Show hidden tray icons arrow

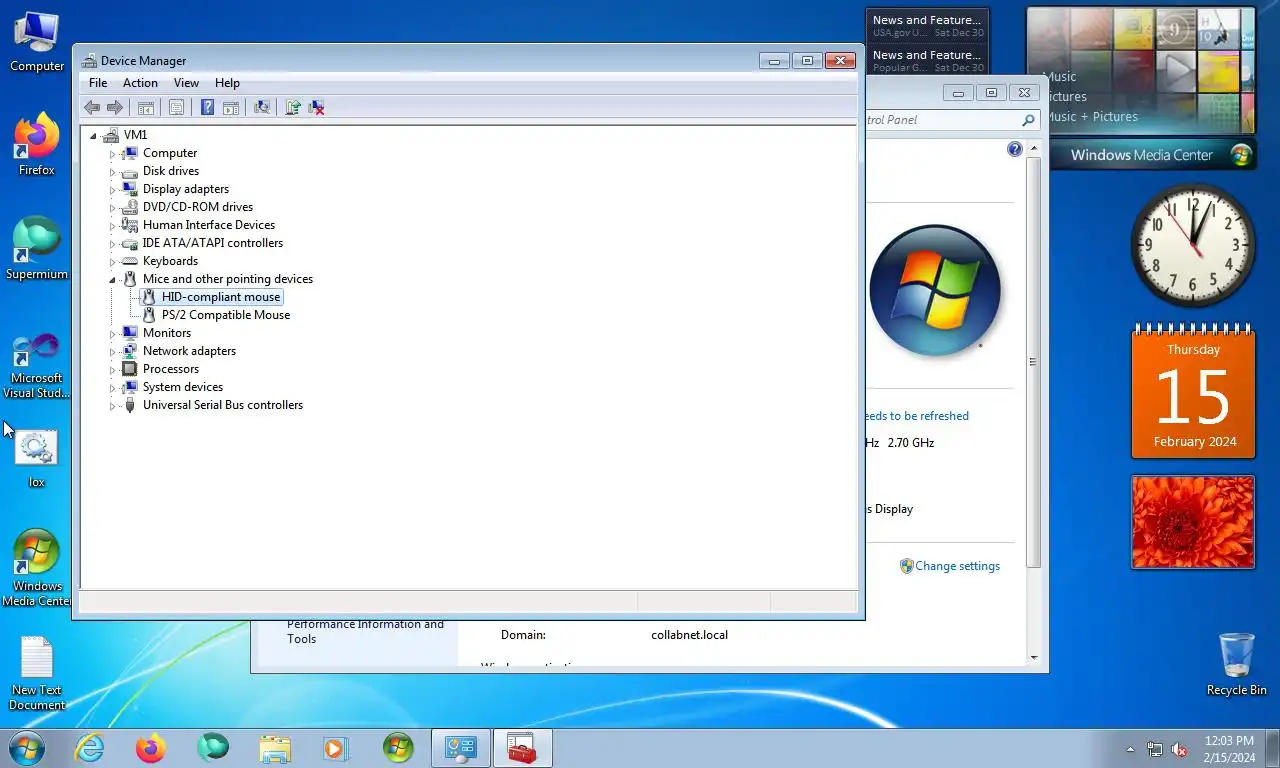(1131, 749)
